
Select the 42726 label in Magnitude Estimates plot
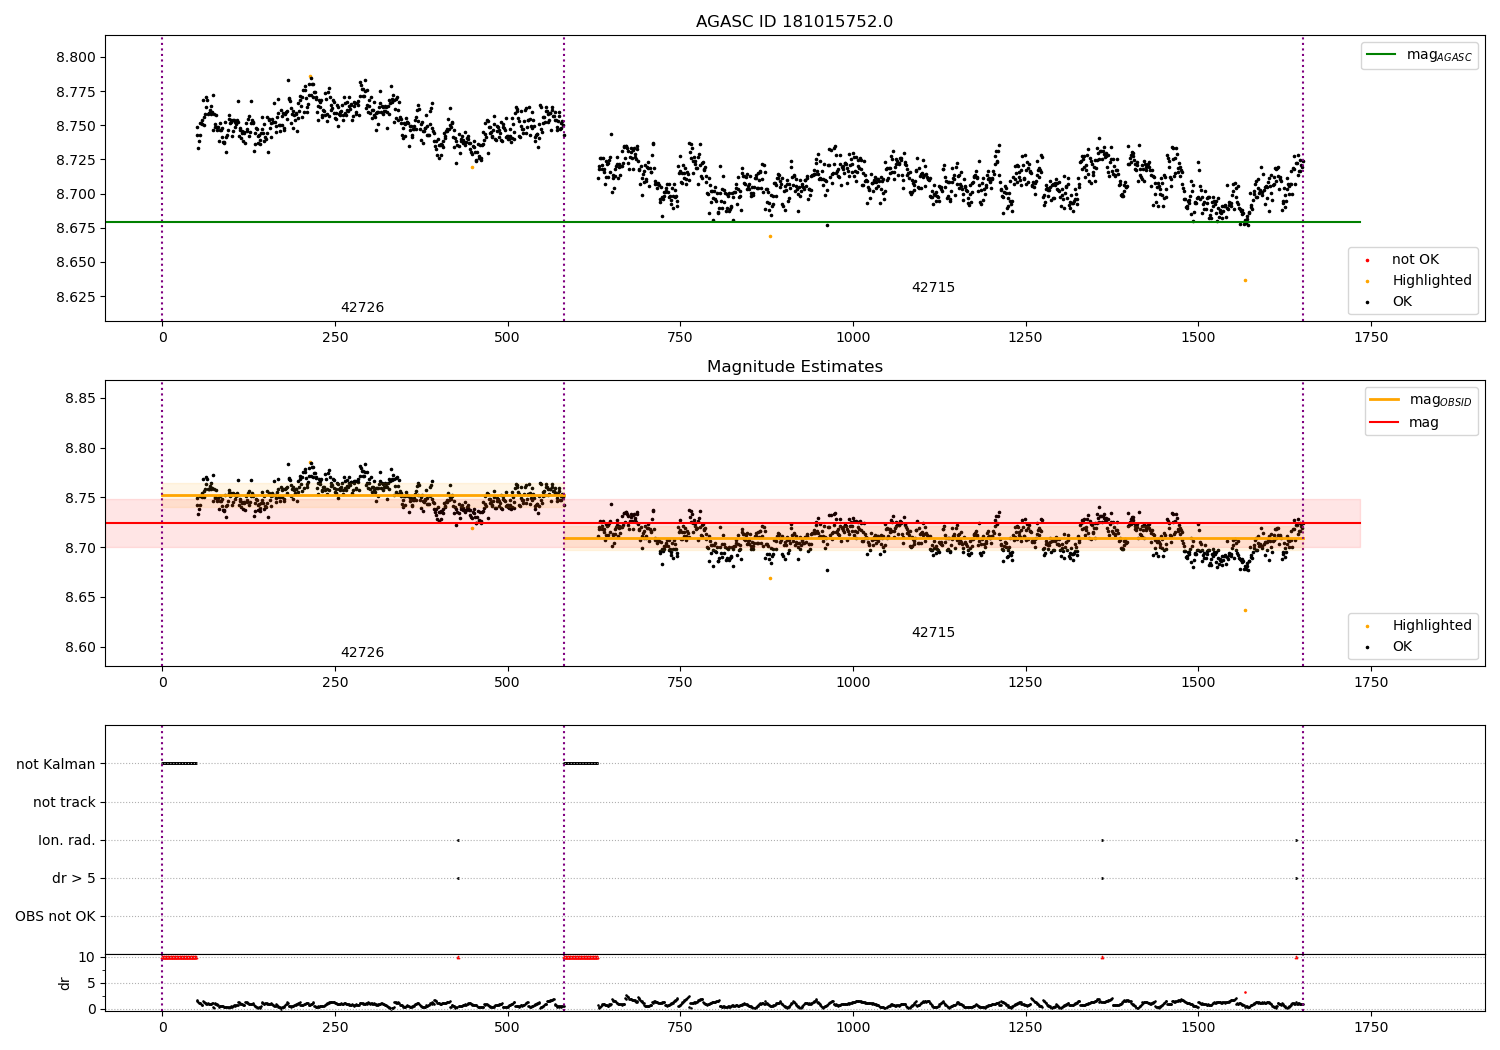pyautogui.click(x=362, y=653)
